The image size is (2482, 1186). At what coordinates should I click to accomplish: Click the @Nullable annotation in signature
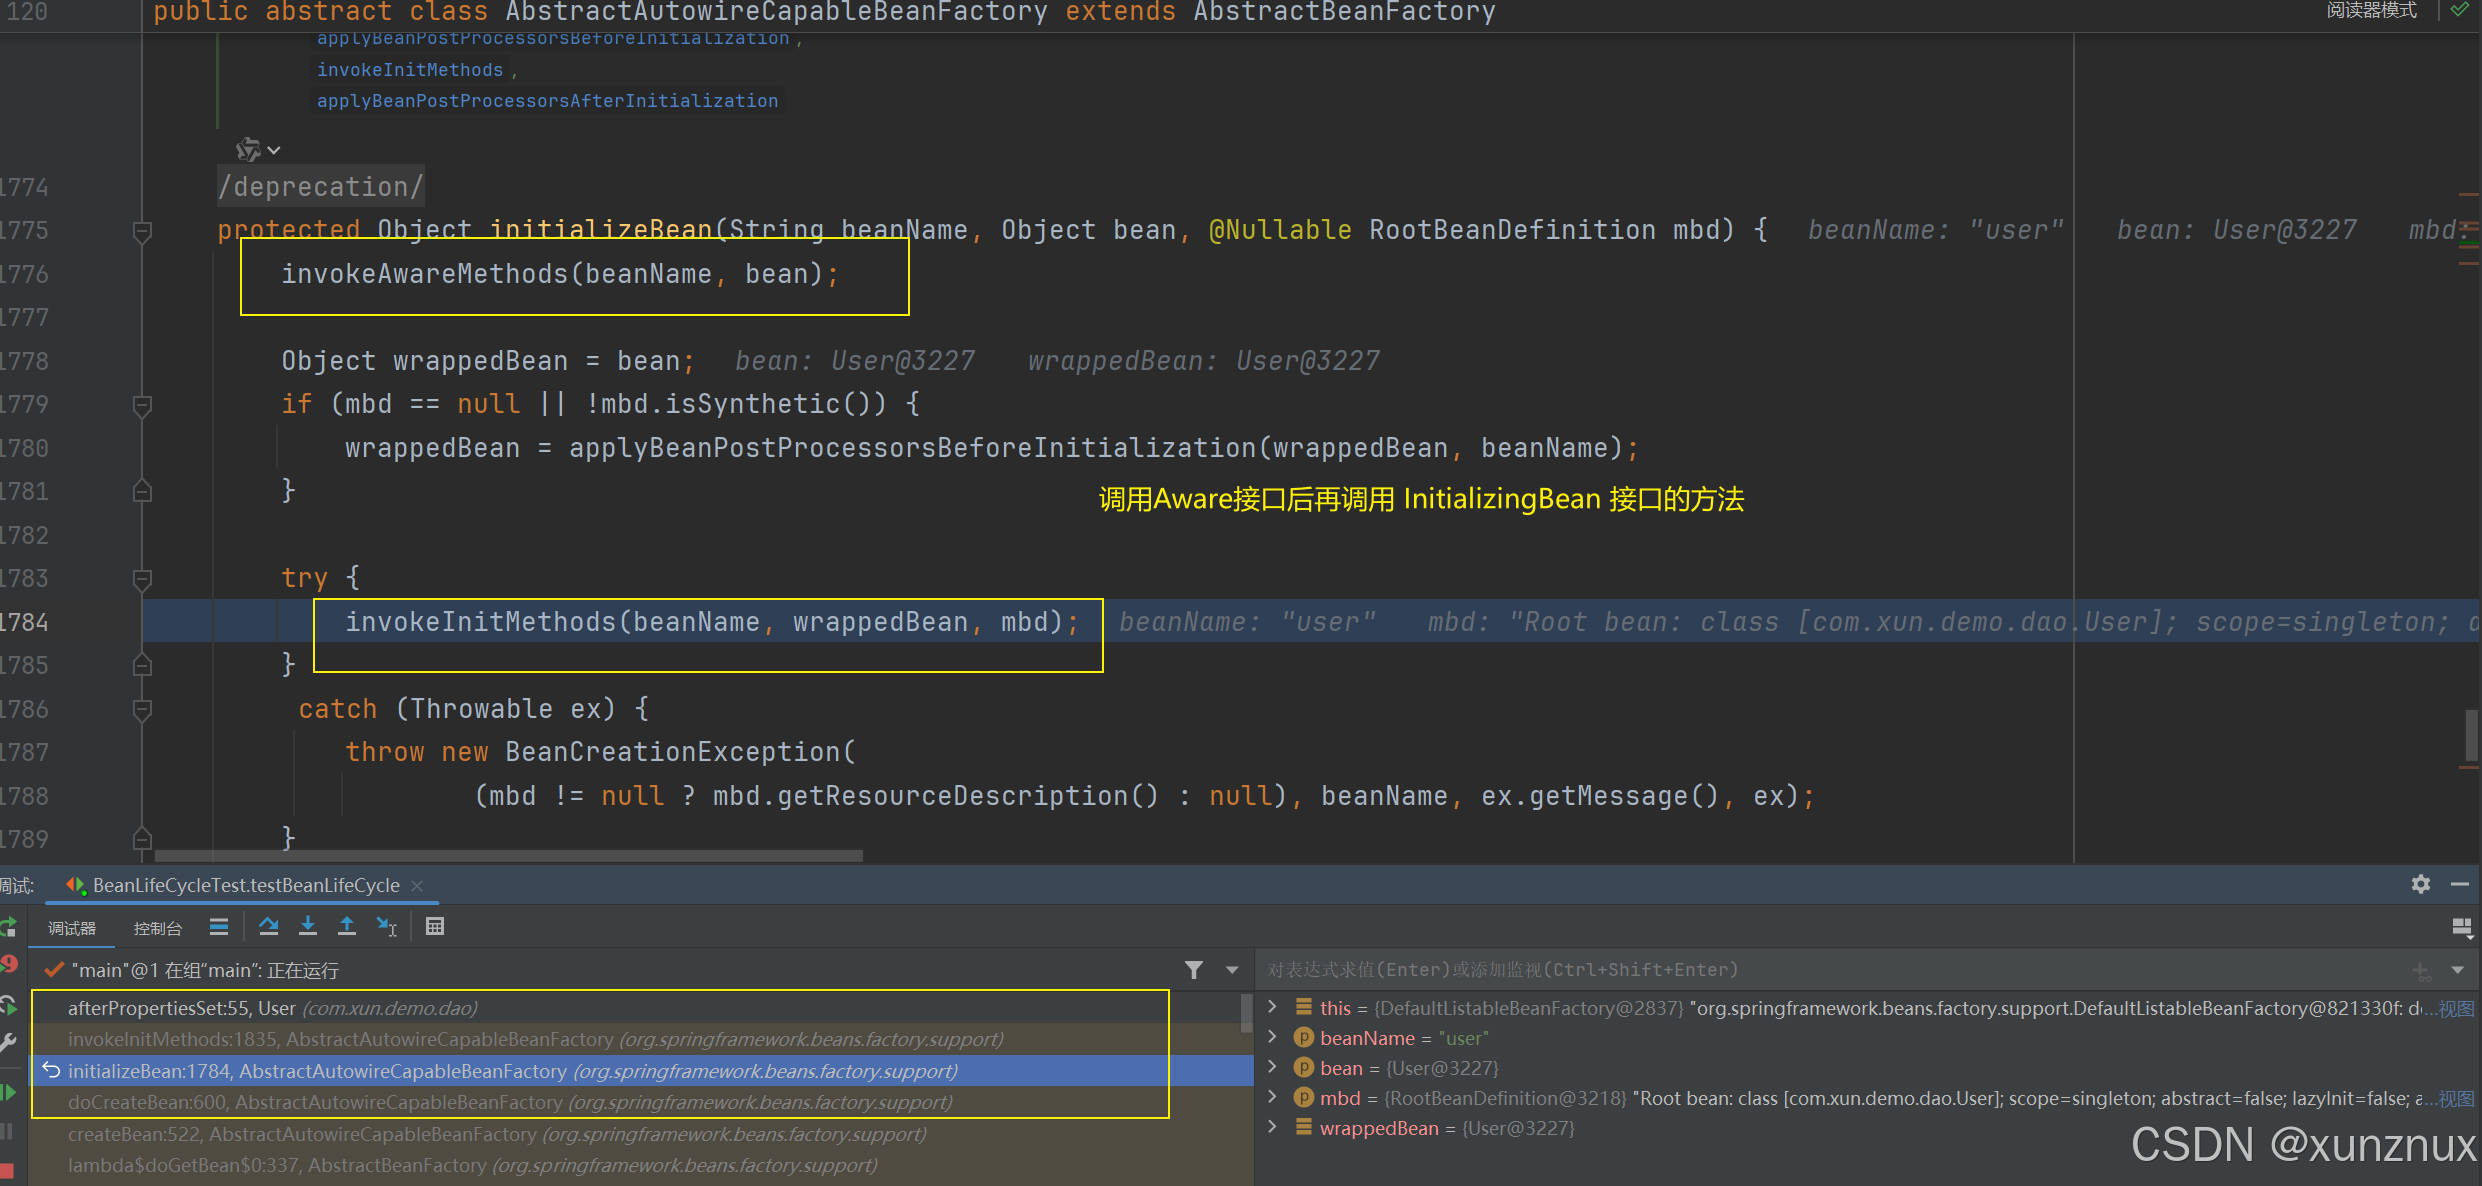pos(1280,230)
